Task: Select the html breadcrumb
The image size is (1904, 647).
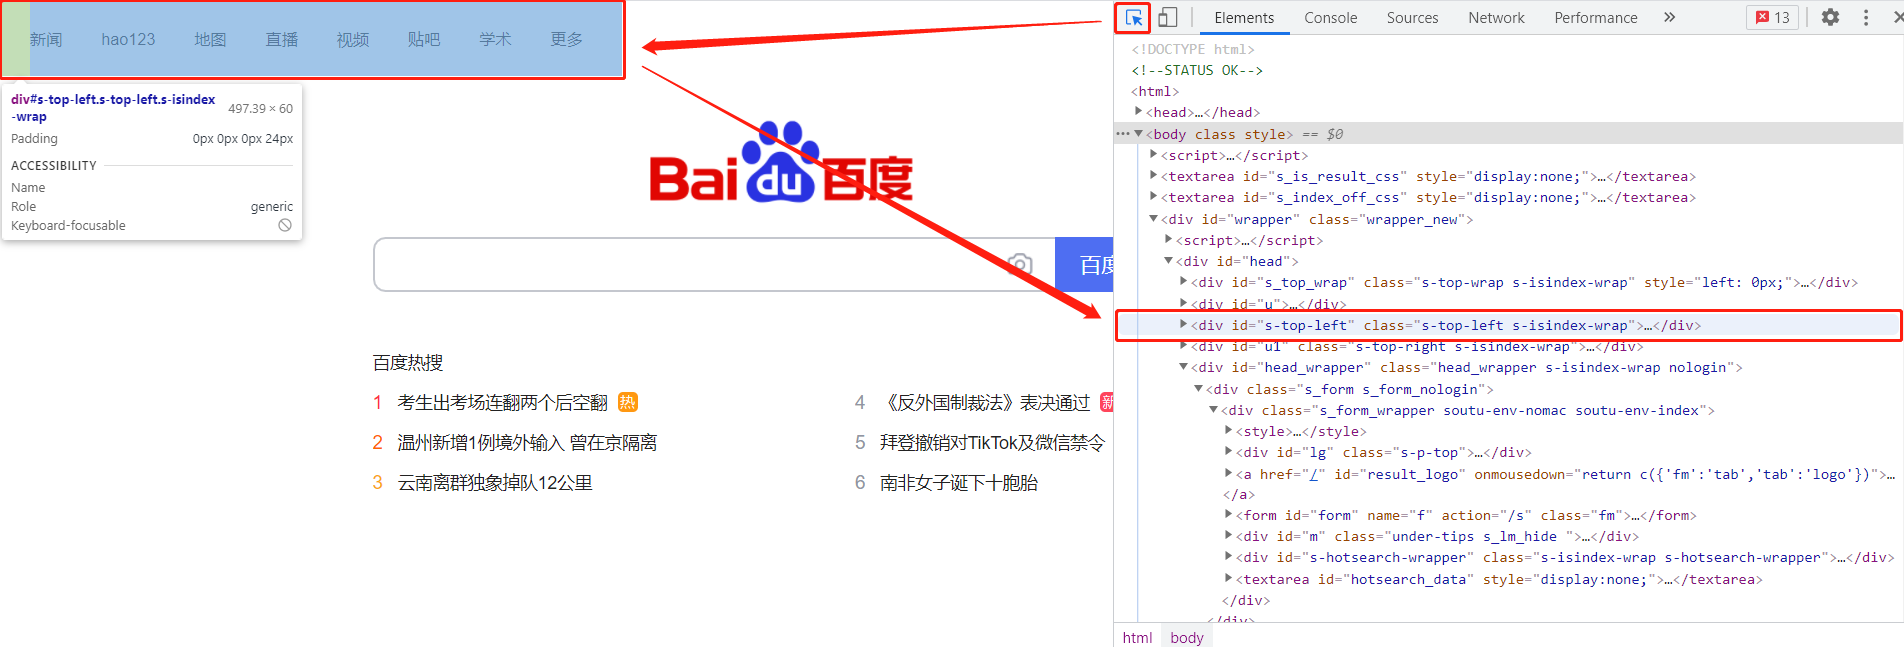Action: coord(1137,637)
